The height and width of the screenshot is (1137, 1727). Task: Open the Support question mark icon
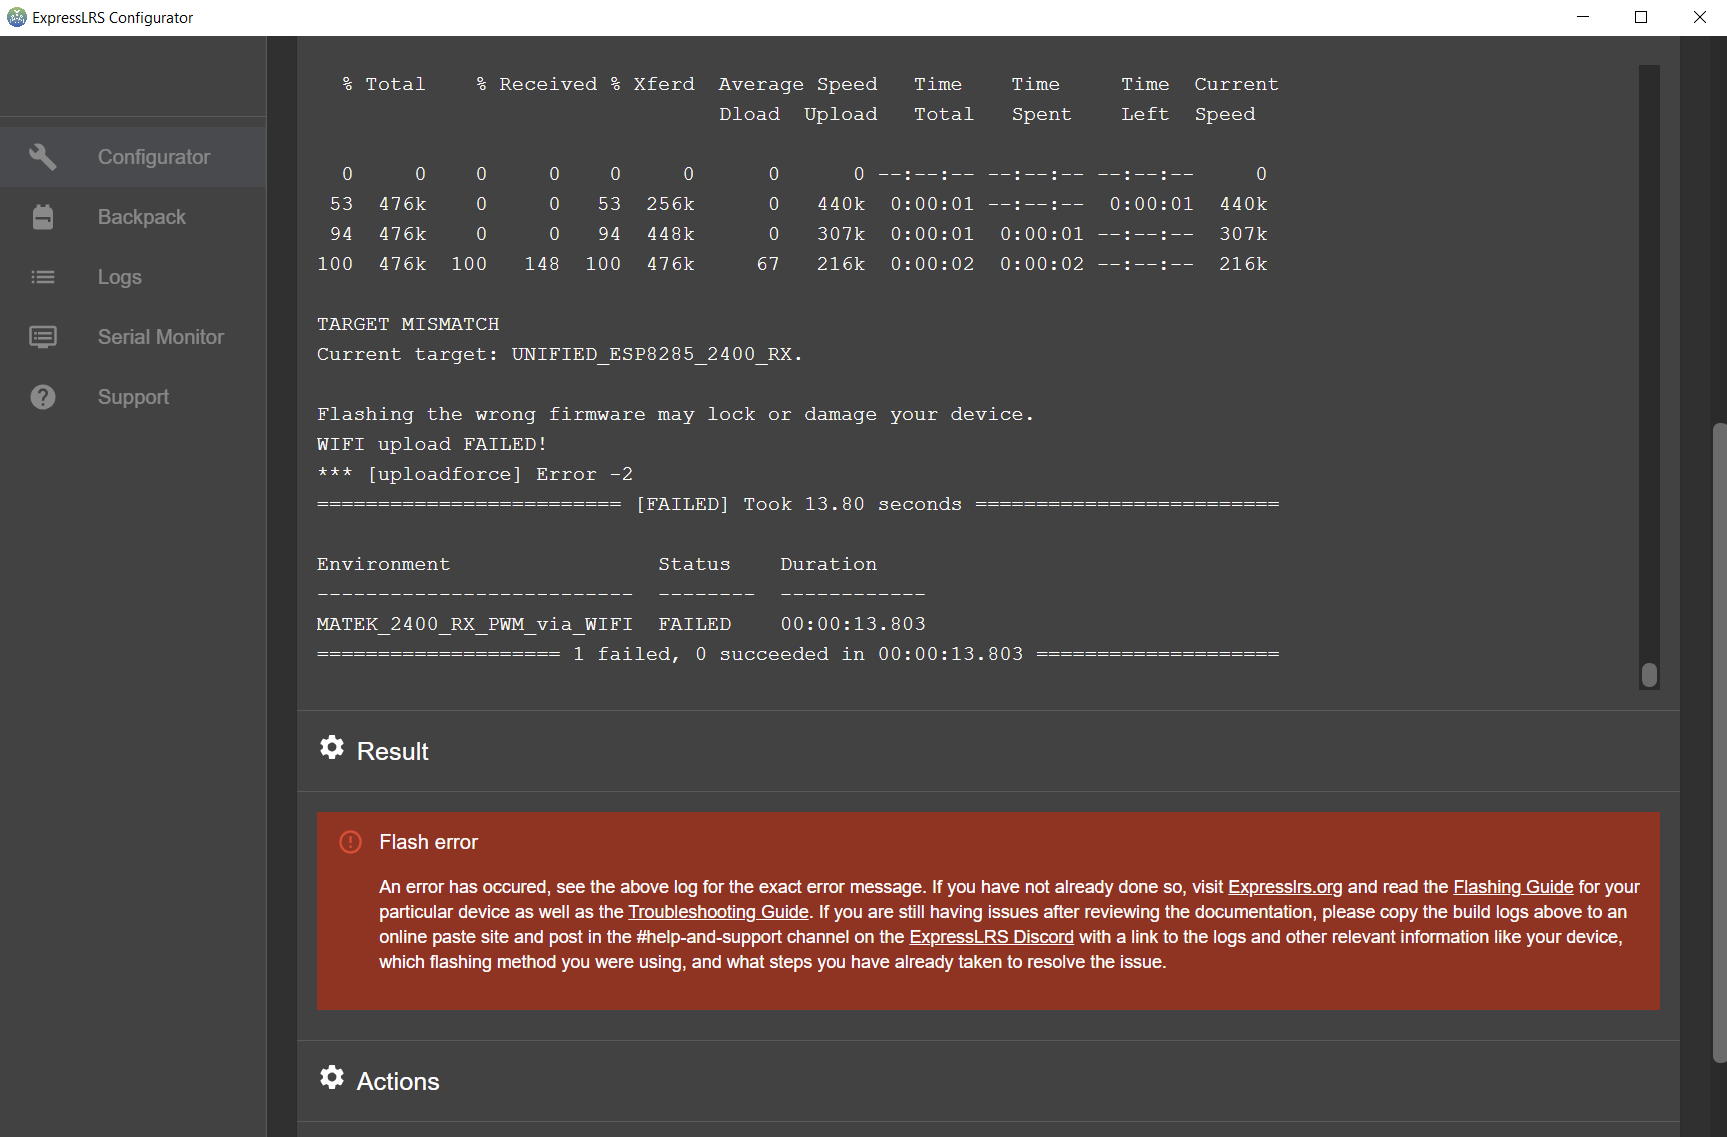43,397
